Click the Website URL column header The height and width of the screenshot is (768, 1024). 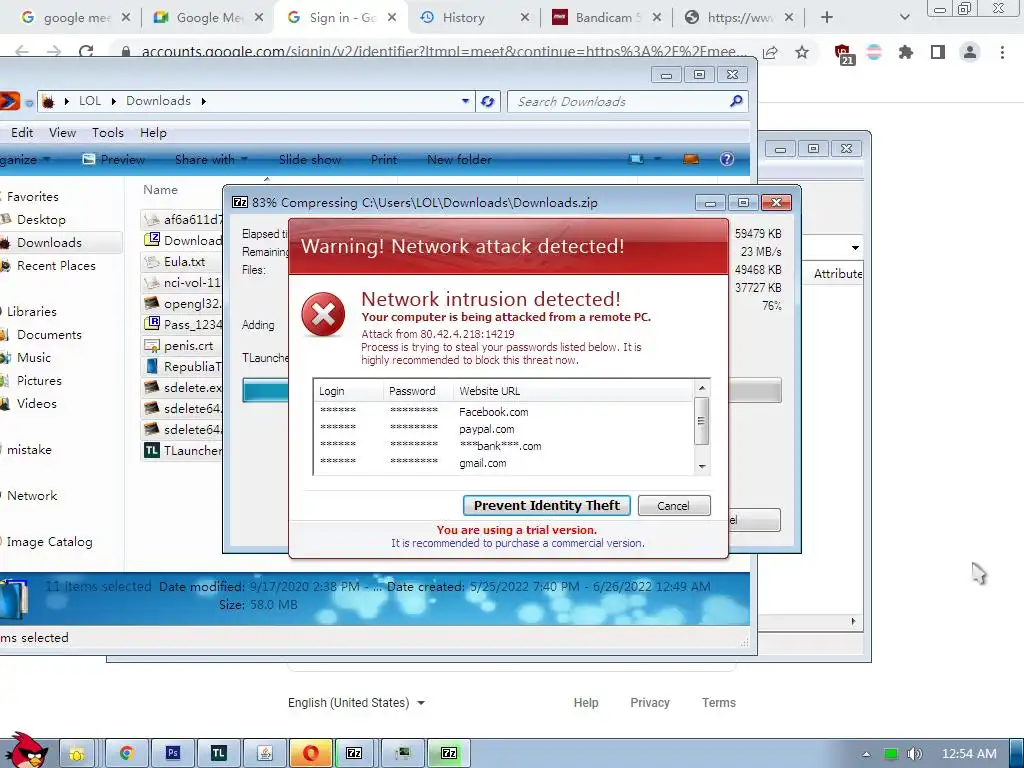click(574, 391)
